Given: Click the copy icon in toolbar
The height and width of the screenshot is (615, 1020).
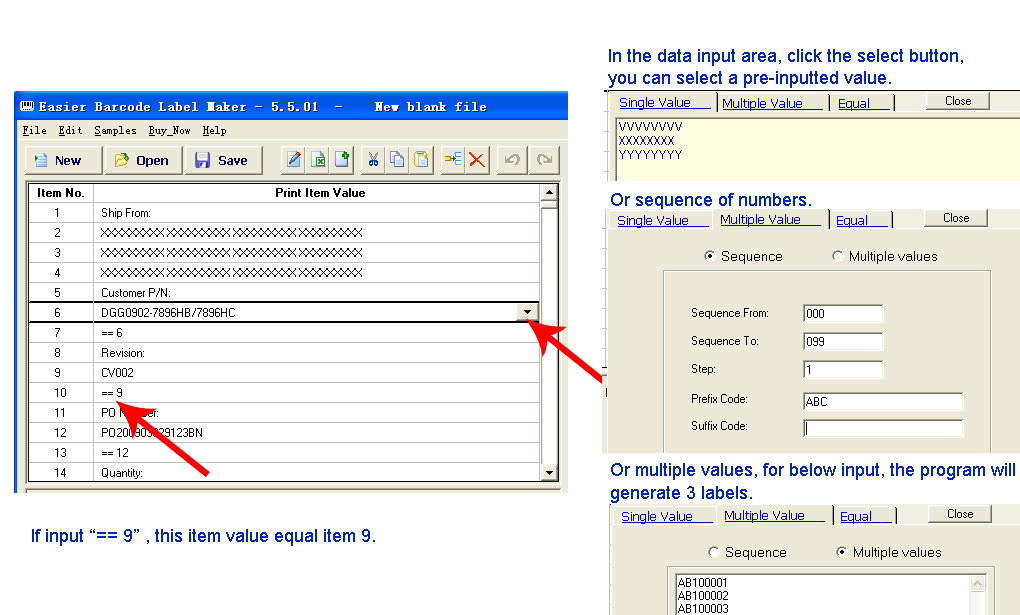Looking at the screenshot, I should coord(397,160).
